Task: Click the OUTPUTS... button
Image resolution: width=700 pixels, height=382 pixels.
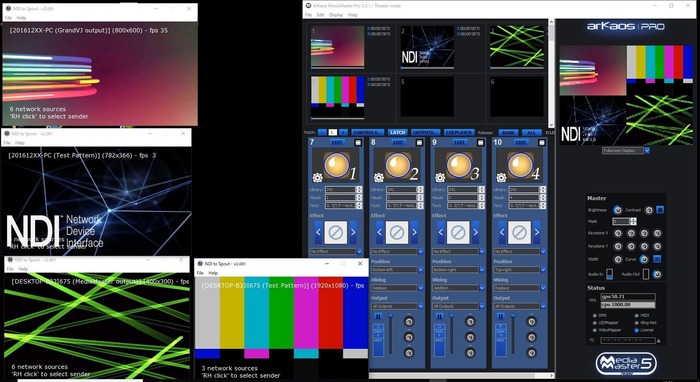Action: (425, 133)
